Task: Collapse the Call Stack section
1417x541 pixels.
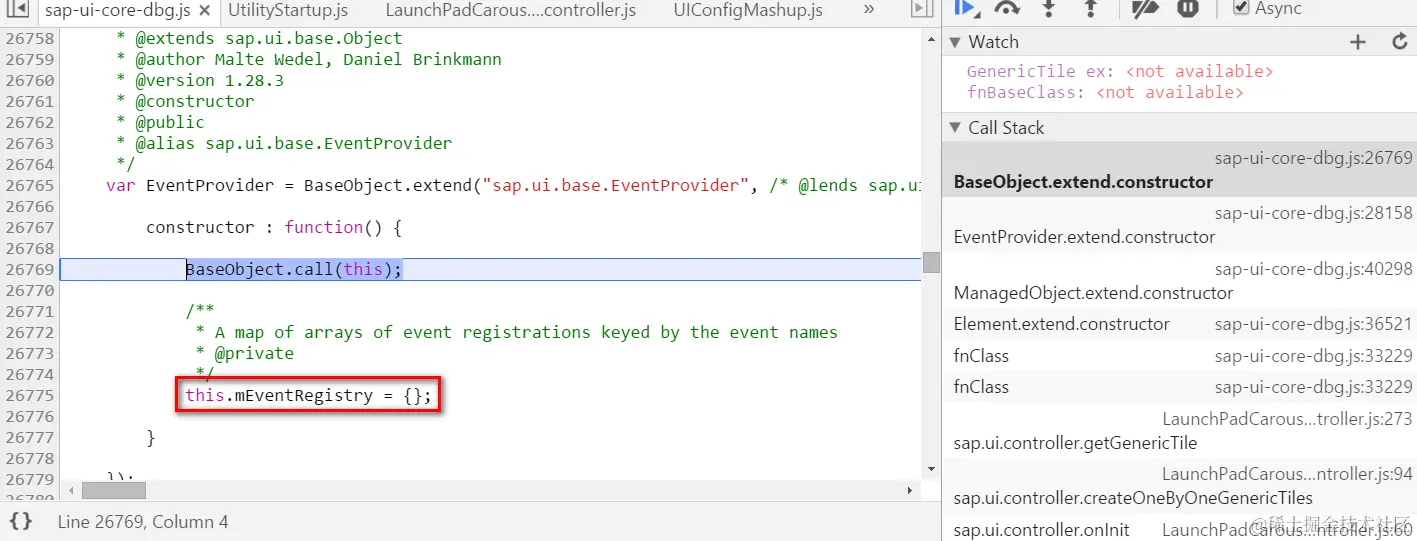Action: click(954, 128)
